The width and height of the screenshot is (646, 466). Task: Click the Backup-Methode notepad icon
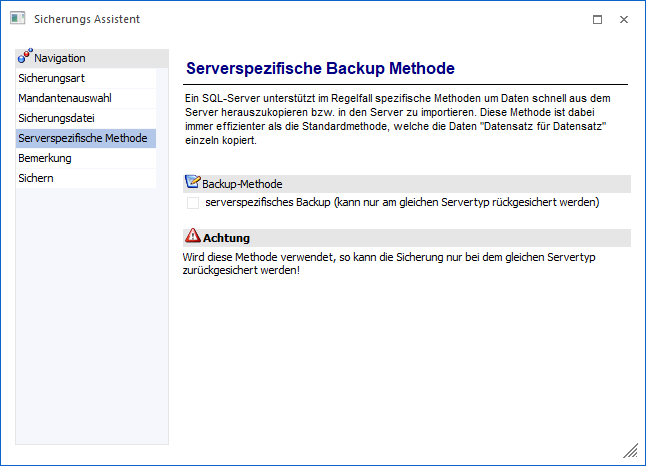[x=193, y=183]
